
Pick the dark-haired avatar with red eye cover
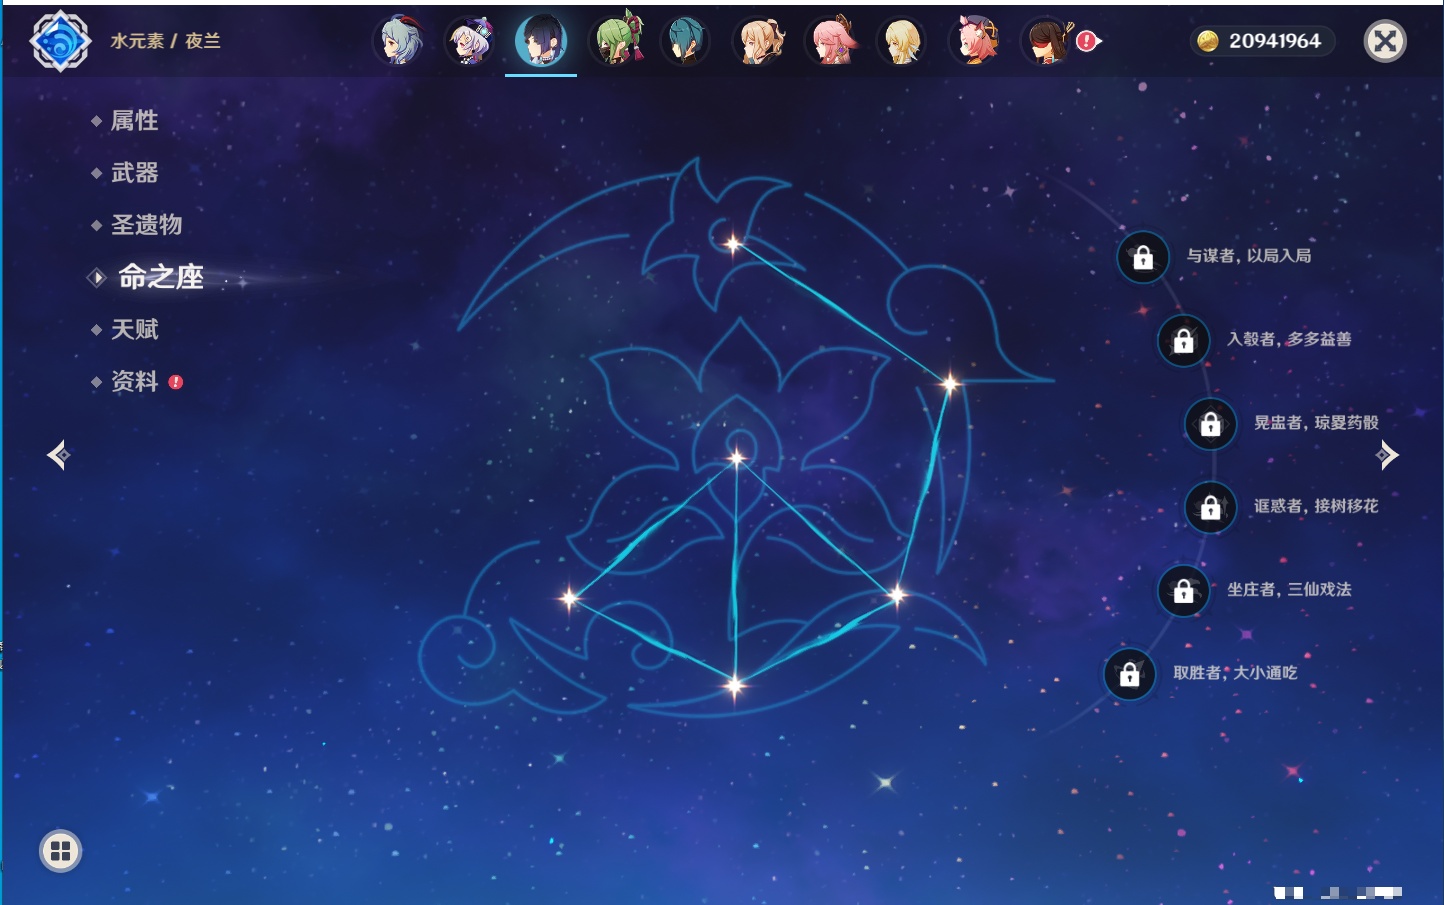coord(1046,41)
